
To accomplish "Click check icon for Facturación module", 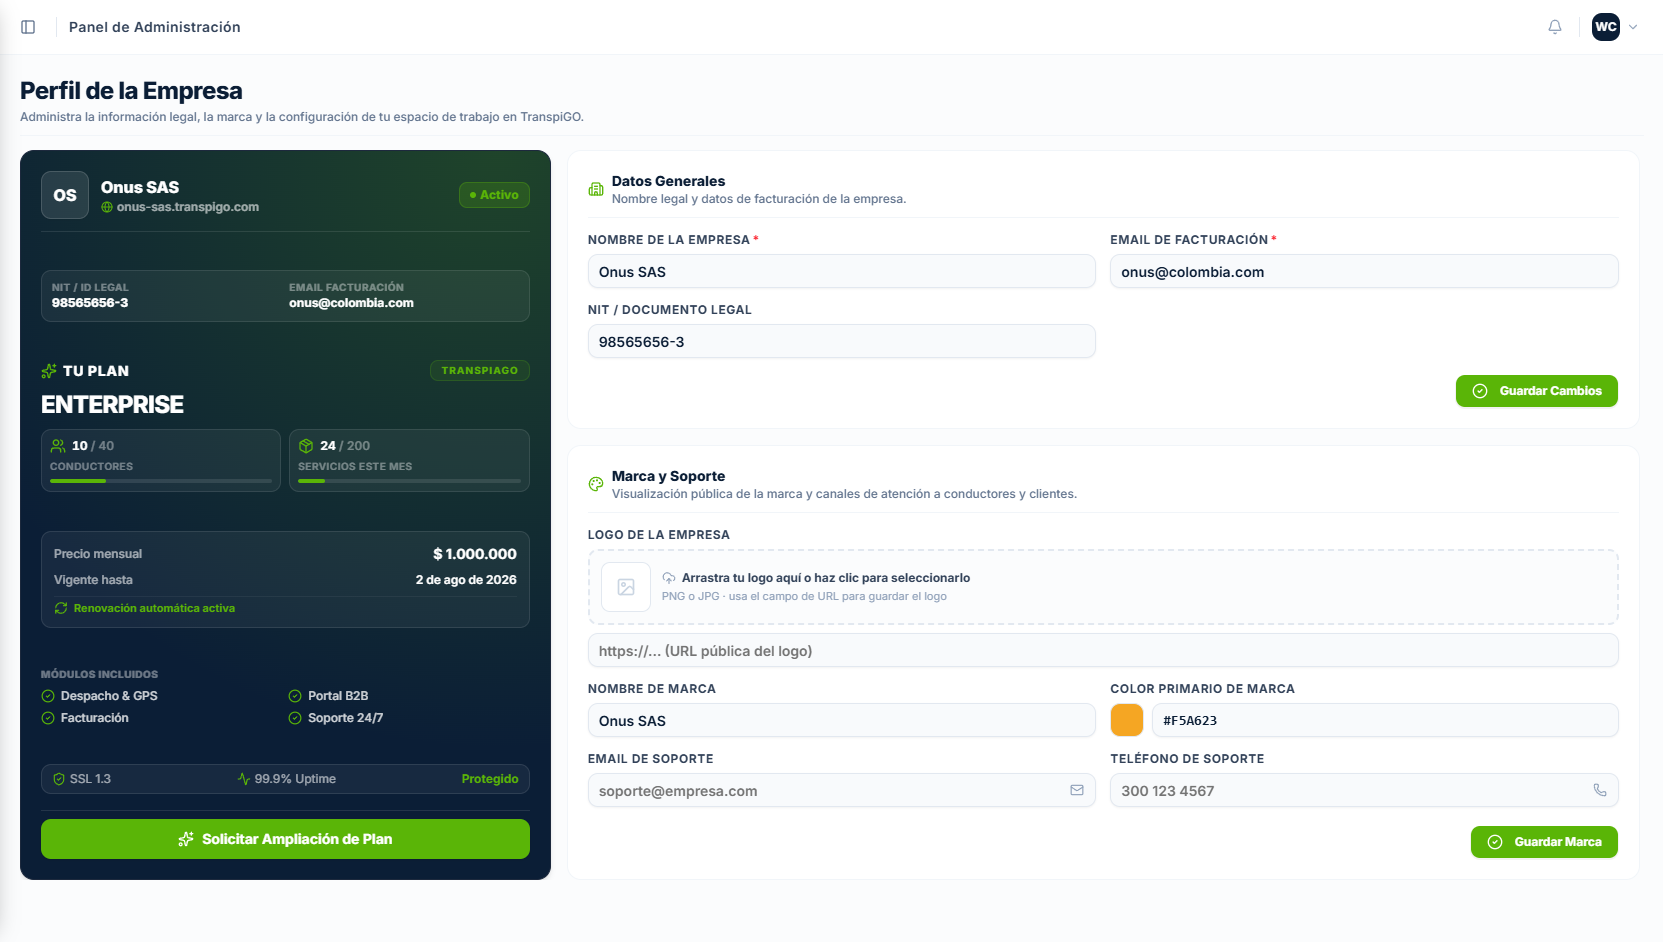I will coord(48,718).
